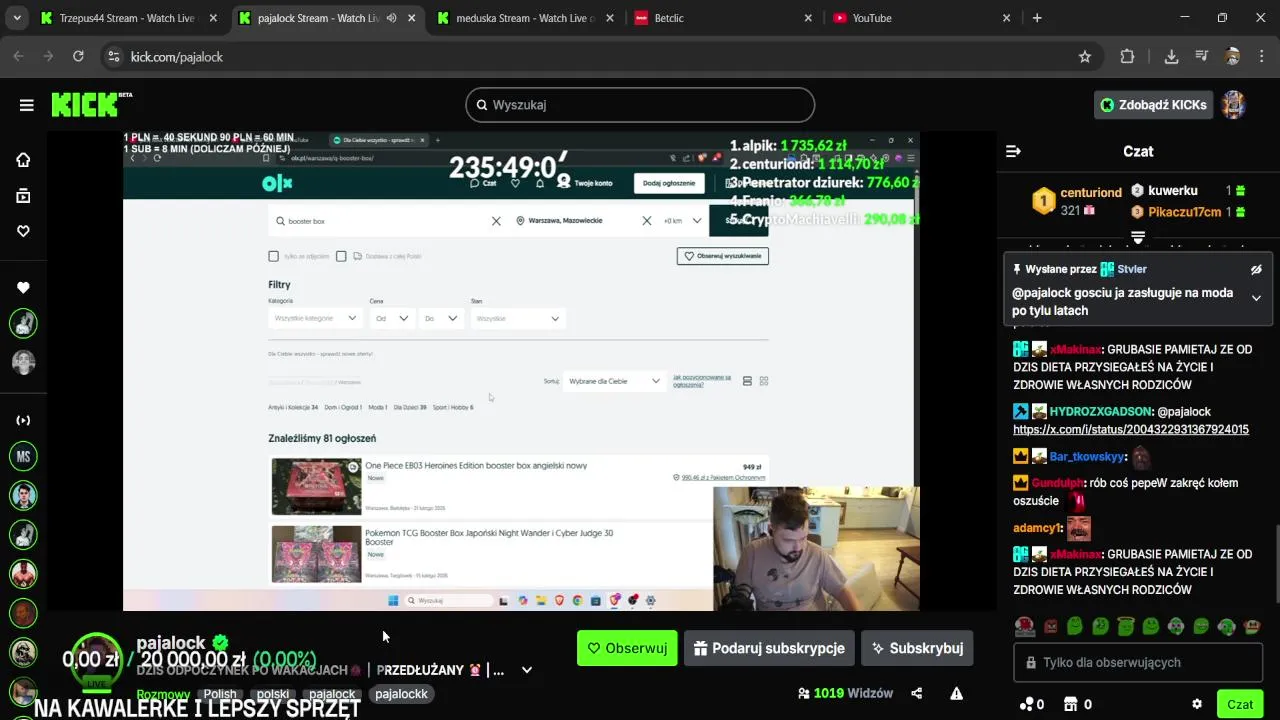Image resolution: width=1280 pixels, height=720 pixels.
Task: Go back in browser history
Action: point(18,57)
